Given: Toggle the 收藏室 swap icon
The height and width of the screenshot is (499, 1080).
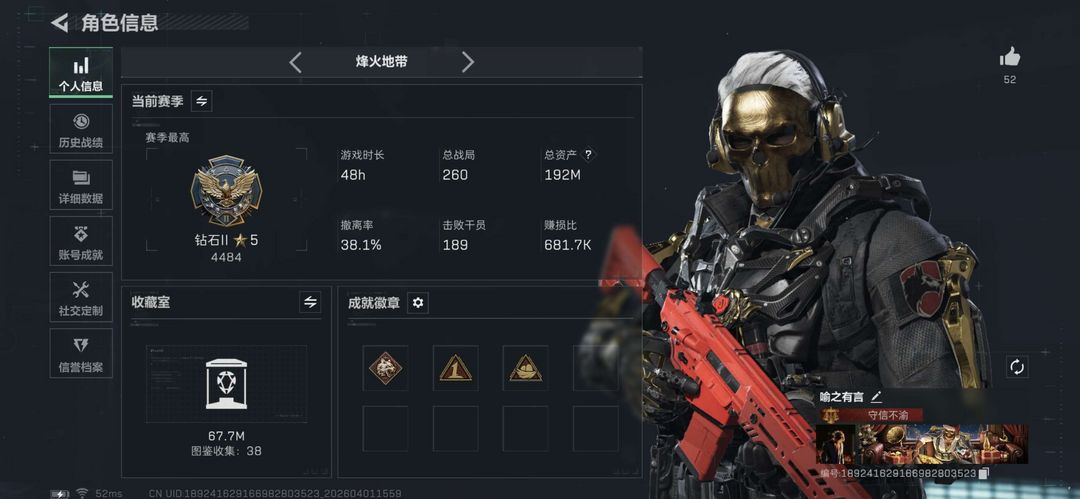Looking at the screenshot, I should (x=310, y=302).
